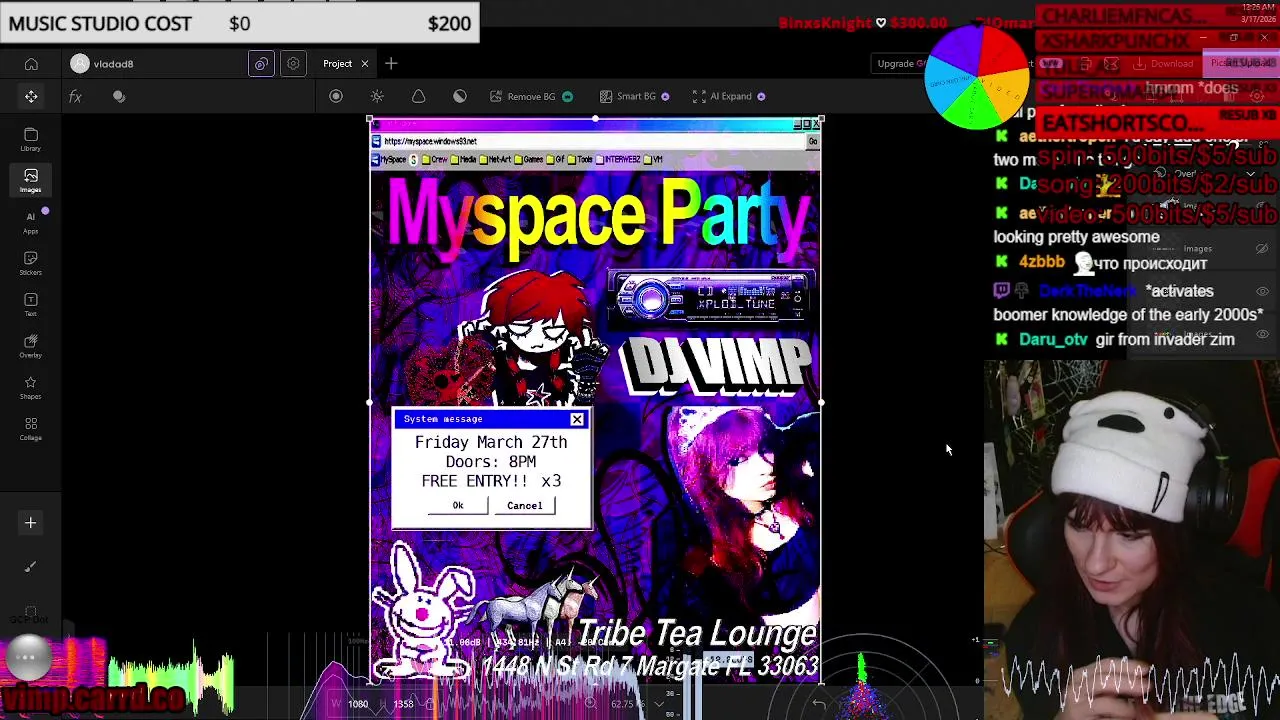Click the Tribe Tea Lounge text

[697, 634]
